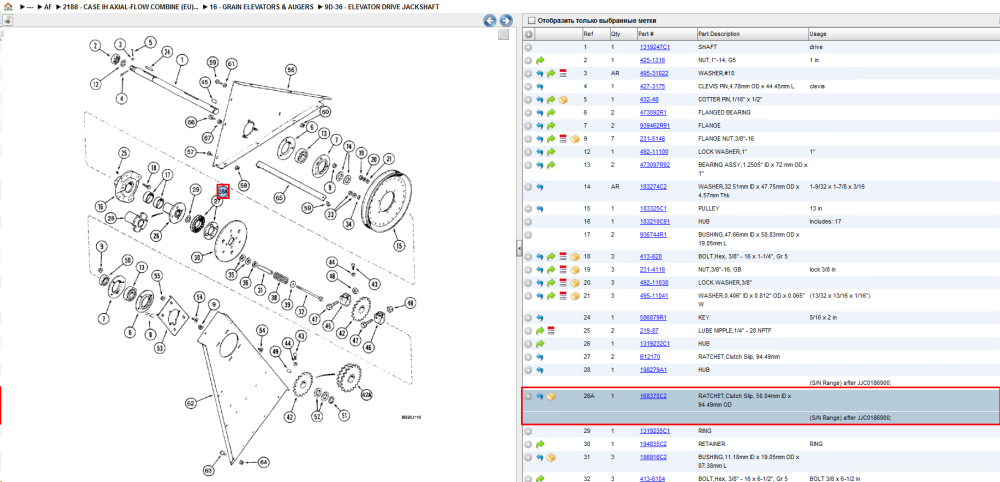Viewport: 1000px width, 482px height.
Task: Click package icon on BUSHING row 31
Action: tap(552, 457)
